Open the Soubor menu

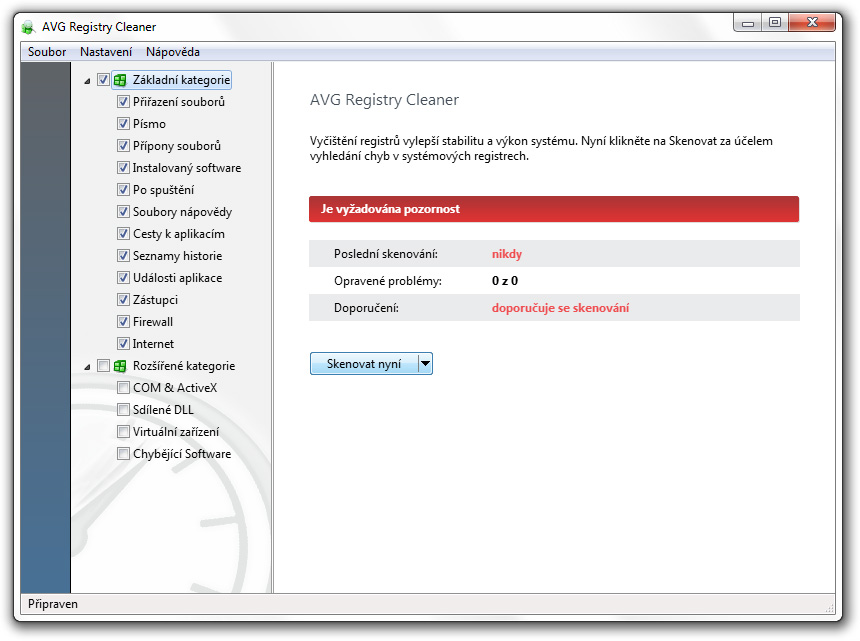47,52
